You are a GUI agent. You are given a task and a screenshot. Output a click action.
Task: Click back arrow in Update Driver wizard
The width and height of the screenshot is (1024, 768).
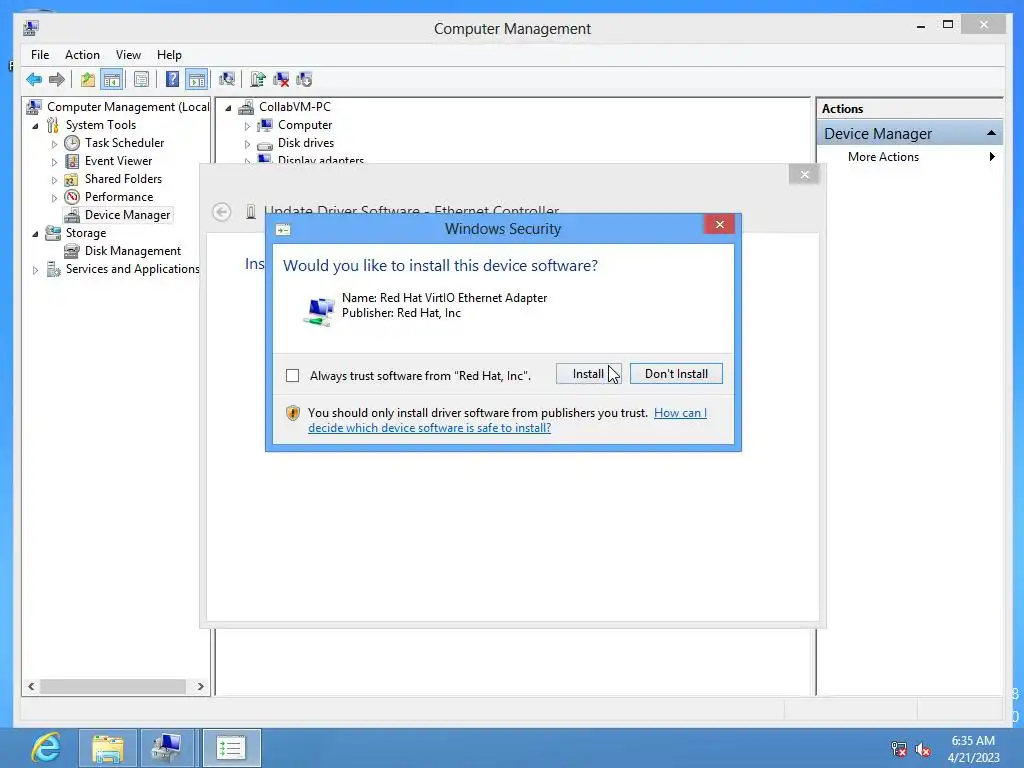click(x=221, y=212)
